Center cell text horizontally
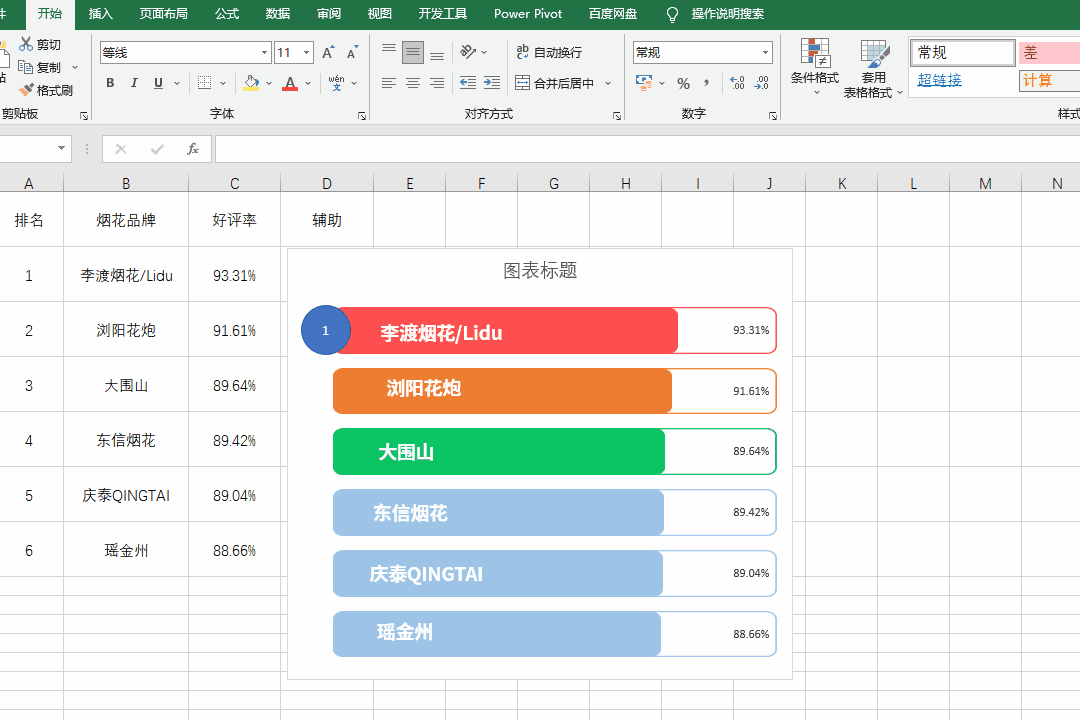The height and width of the screenshot is (720, 1080). [413, 83]
